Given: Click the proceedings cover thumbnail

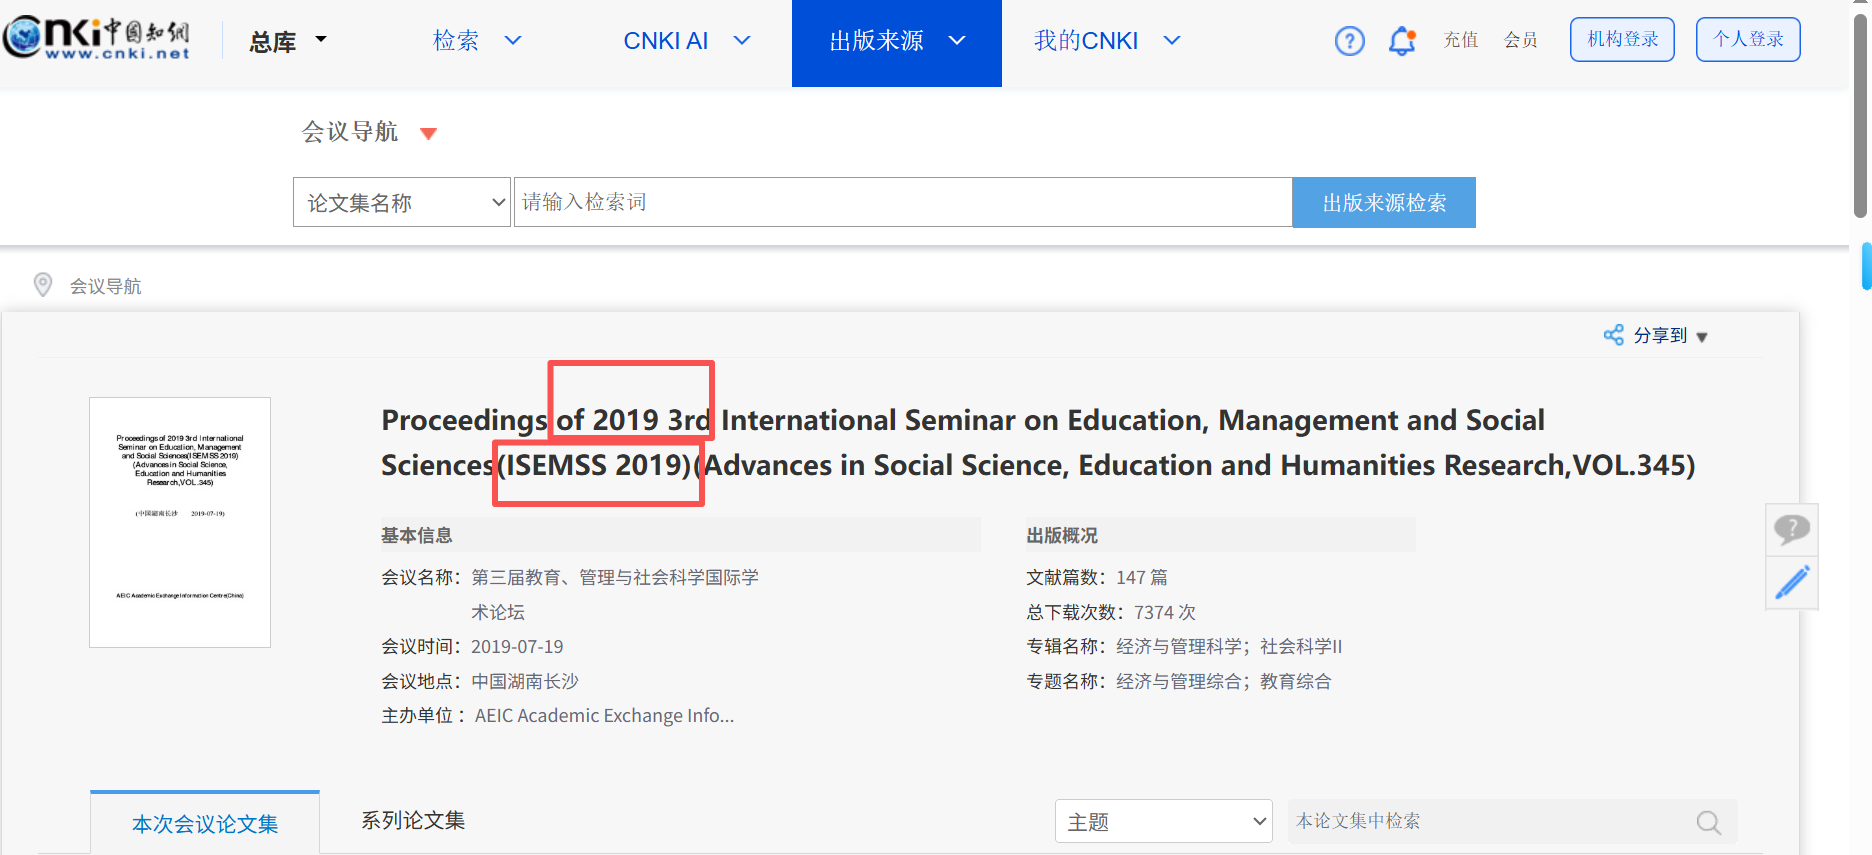Looking at the screenshot, I should point(180,522).
